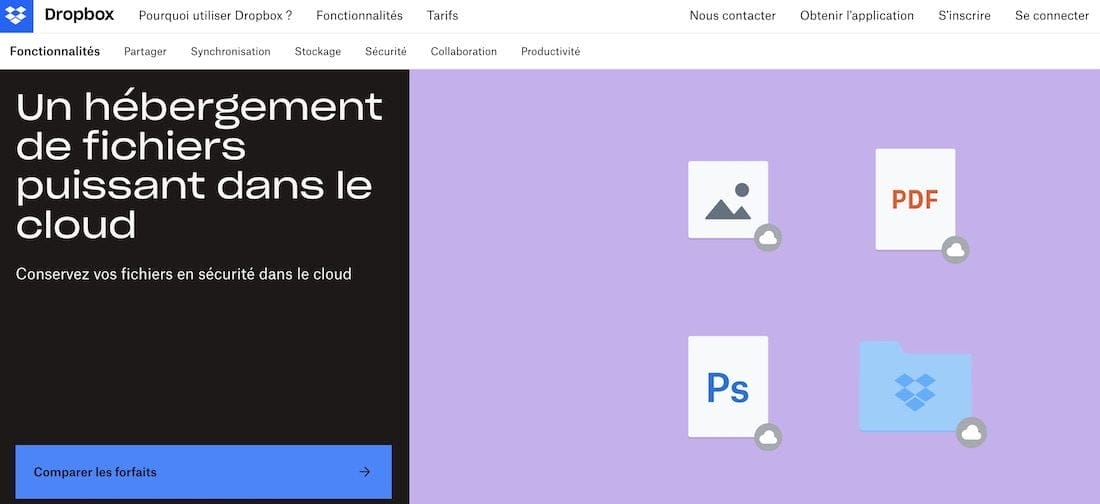Click the heading Un hébergement de fichiers
The image size is (1100, 504).
pos(199,166)
